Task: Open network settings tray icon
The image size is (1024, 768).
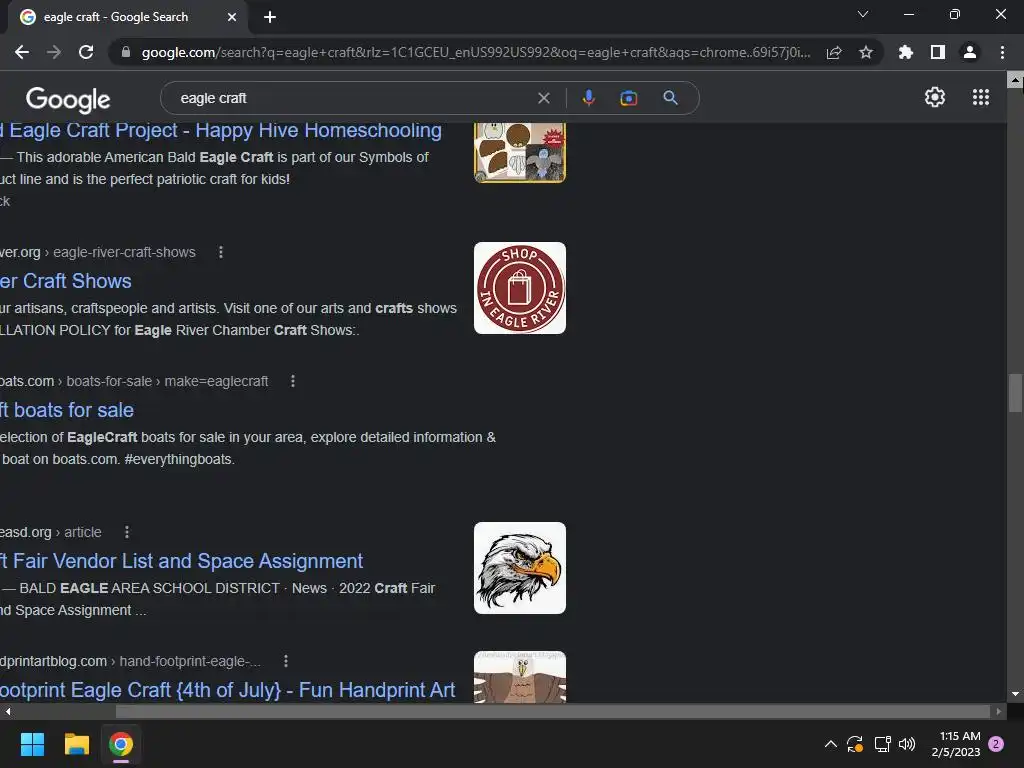Action: pos(882,744)
